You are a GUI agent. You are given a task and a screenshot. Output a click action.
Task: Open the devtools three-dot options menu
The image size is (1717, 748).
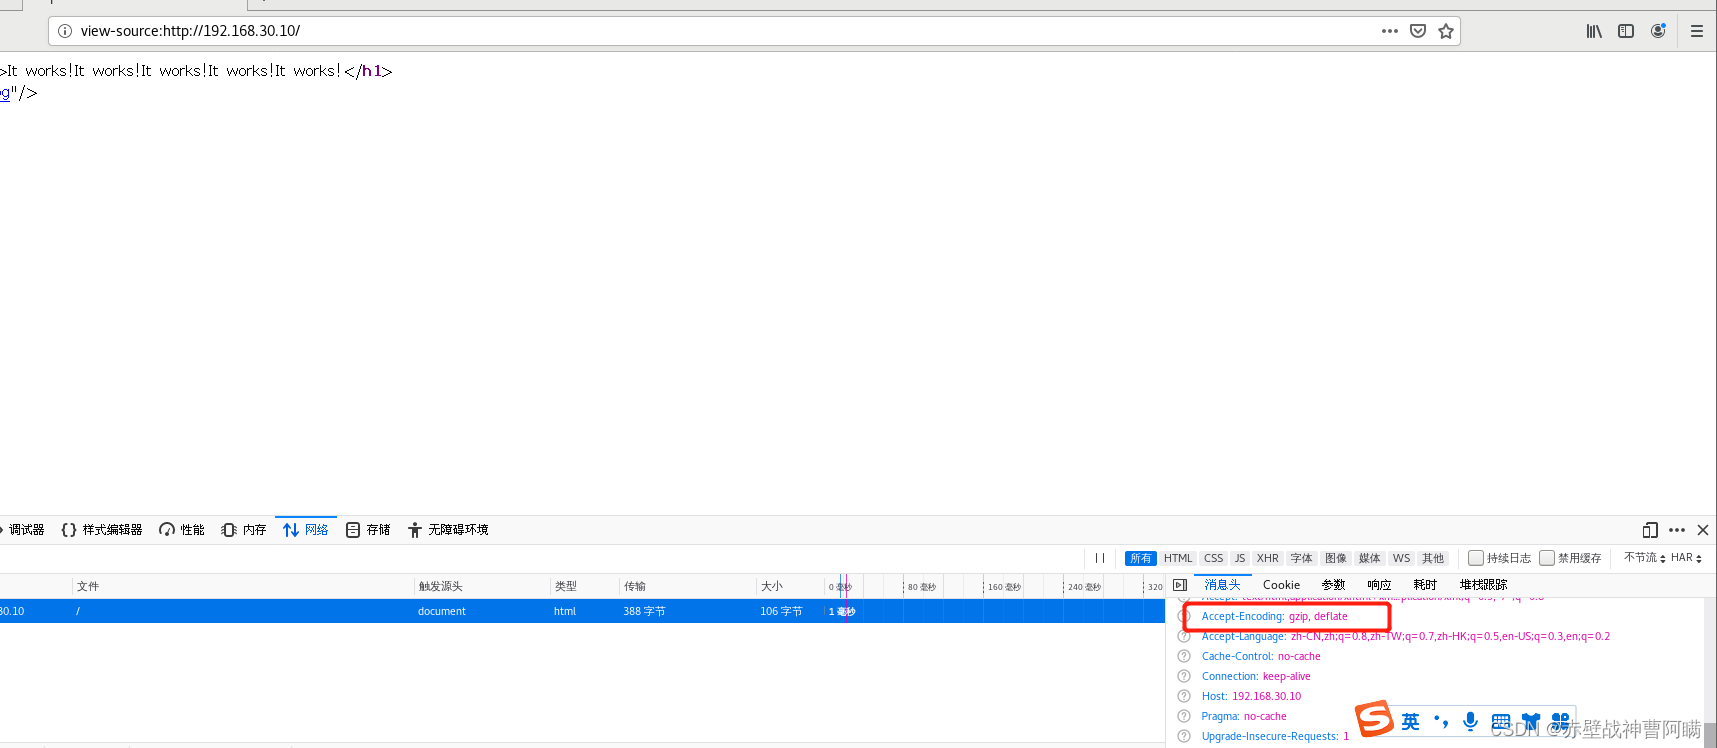1677,530
